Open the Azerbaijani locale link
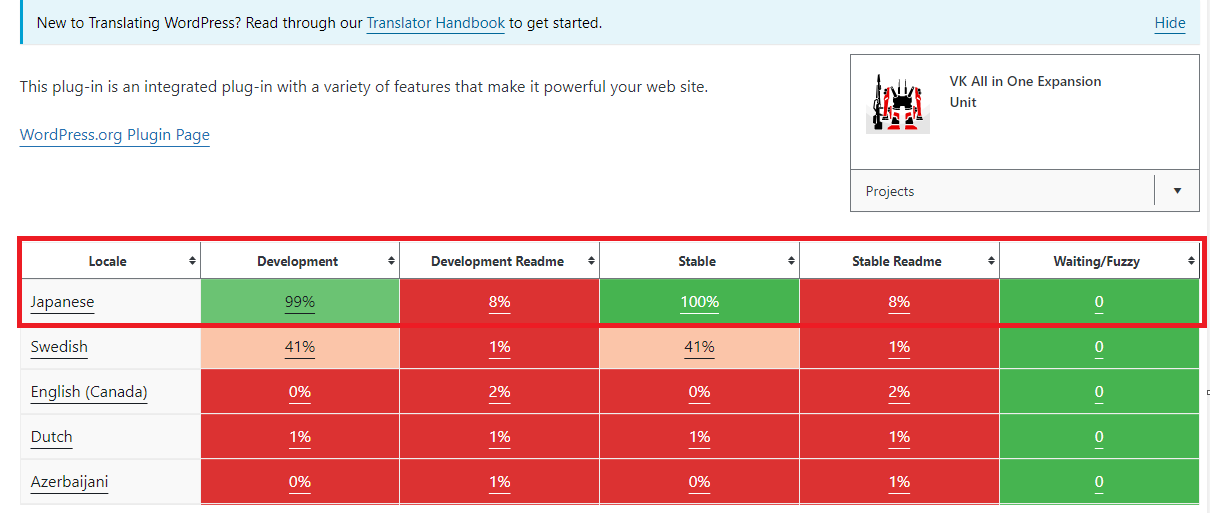 tap(69, 482)
